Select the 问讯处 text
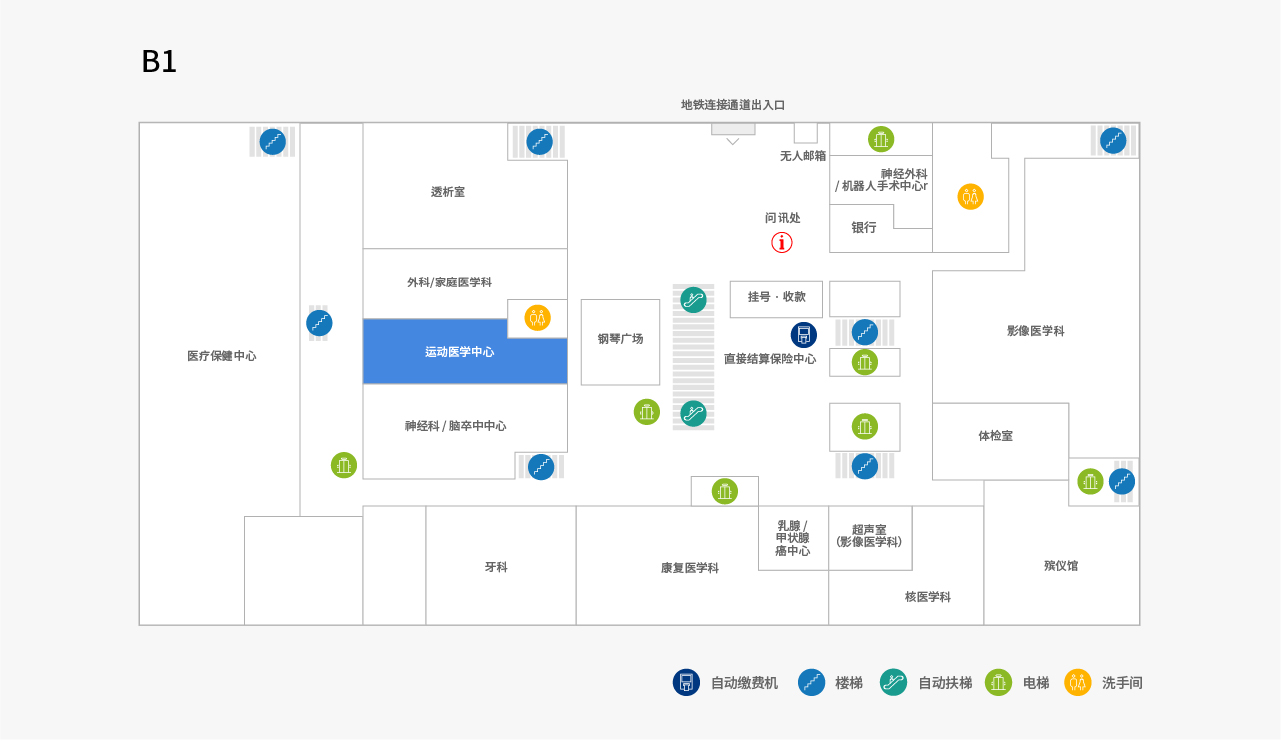 pos(783,218)
